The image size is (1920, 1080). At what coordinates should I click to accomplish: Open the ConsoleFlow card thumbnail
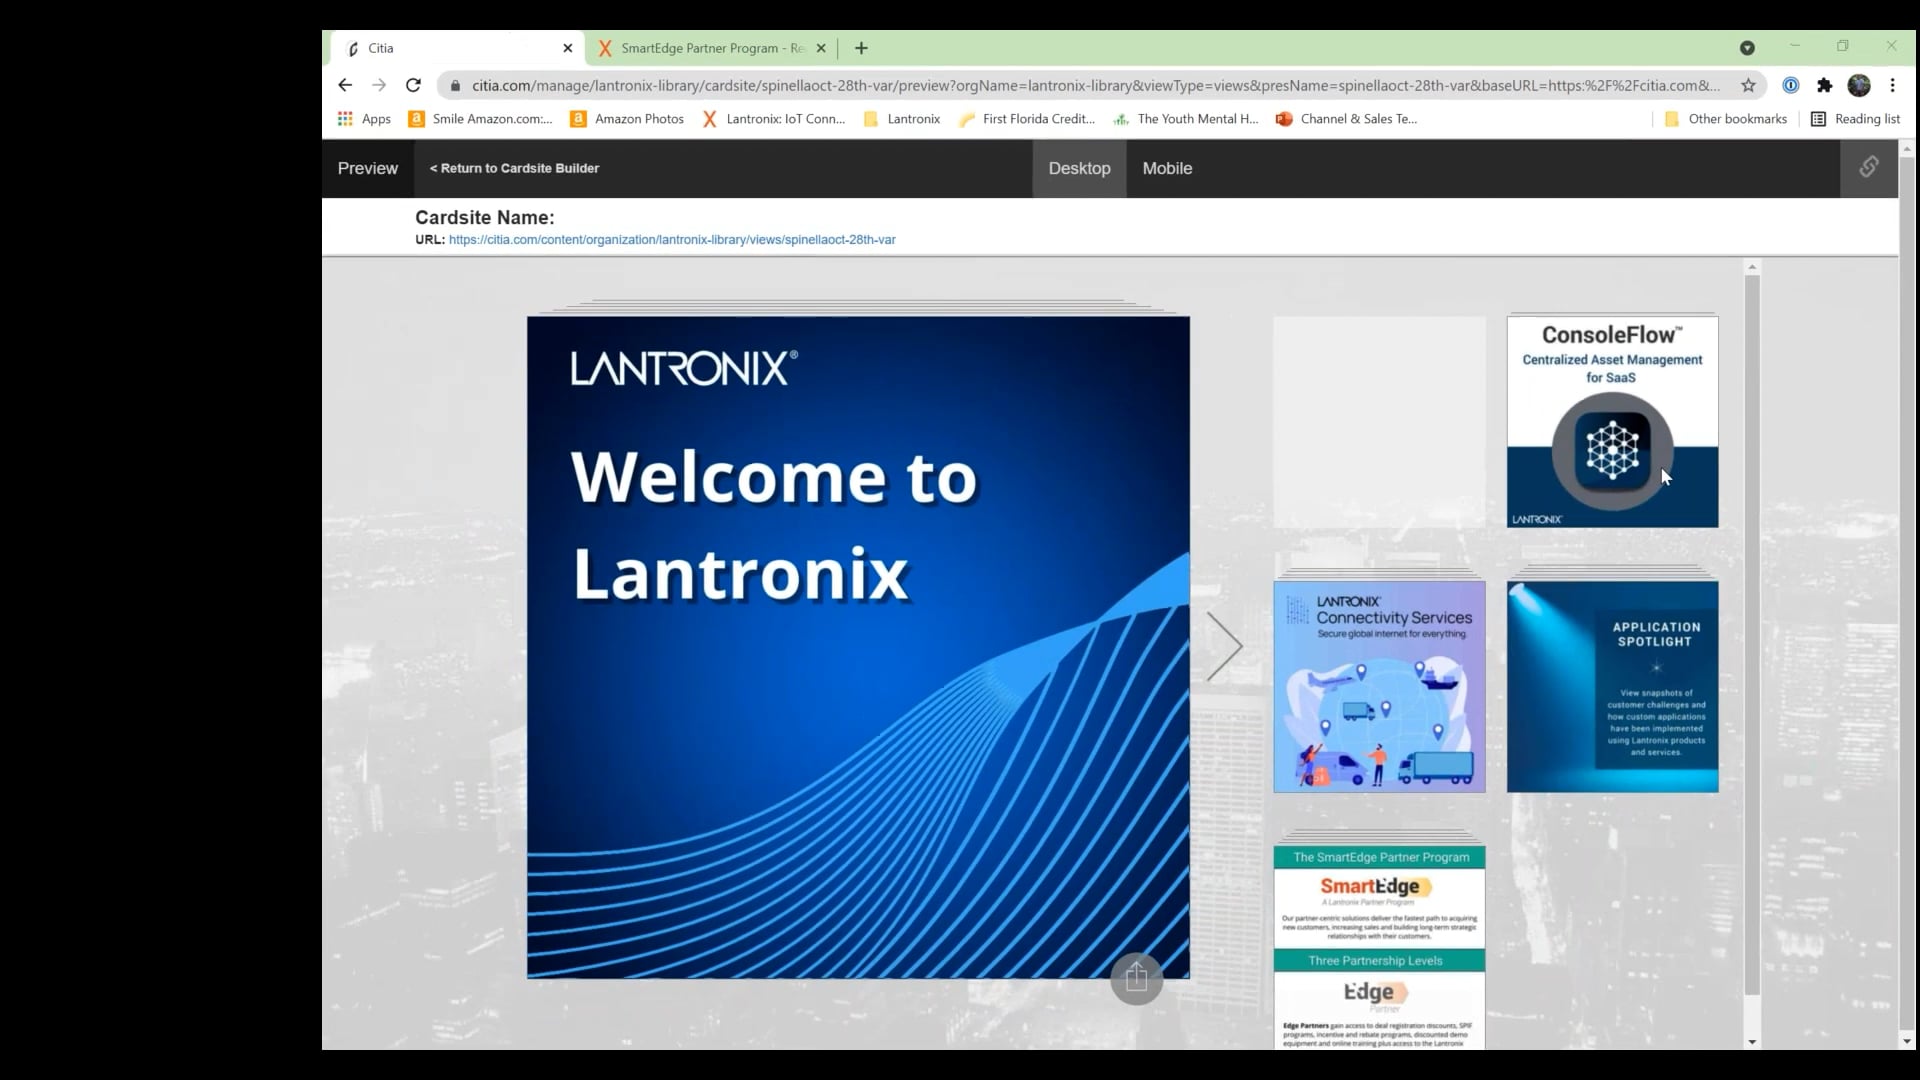coord(1612,422)
